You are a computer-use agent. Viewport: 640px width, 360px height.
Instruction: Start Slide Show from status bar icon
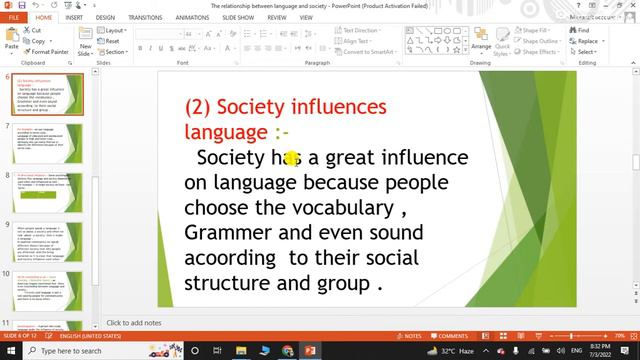pyautogui.click(x=539, y=336)
